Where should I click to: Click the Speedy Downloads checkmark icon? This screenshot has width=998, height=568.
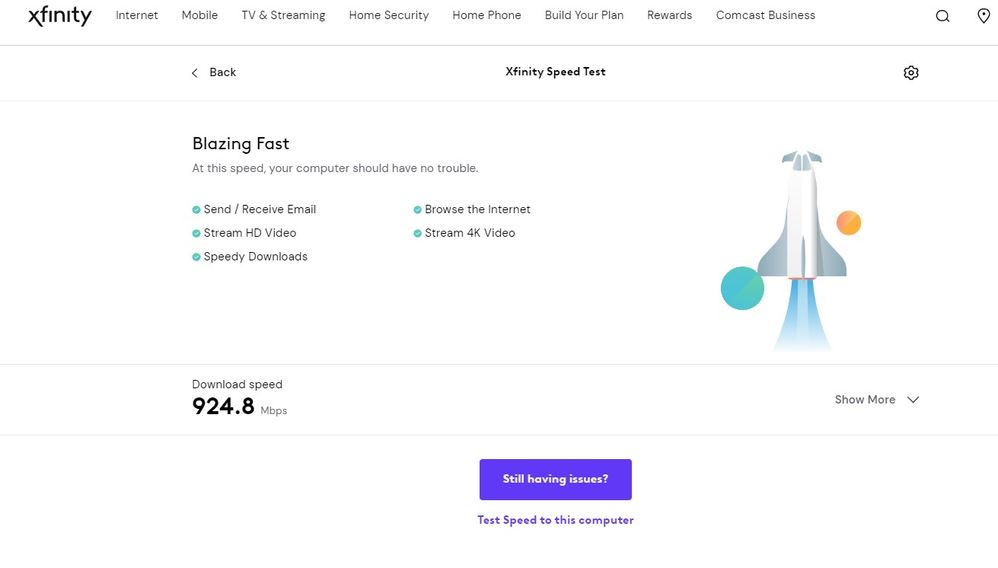196,257
